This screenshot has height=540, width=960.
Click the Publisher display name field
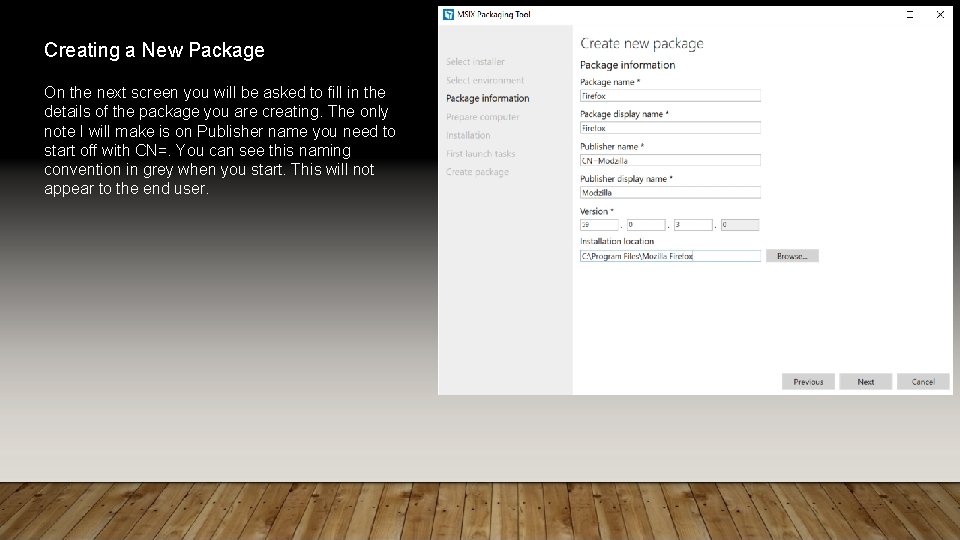pyautogui.click(x=670, y=192)
